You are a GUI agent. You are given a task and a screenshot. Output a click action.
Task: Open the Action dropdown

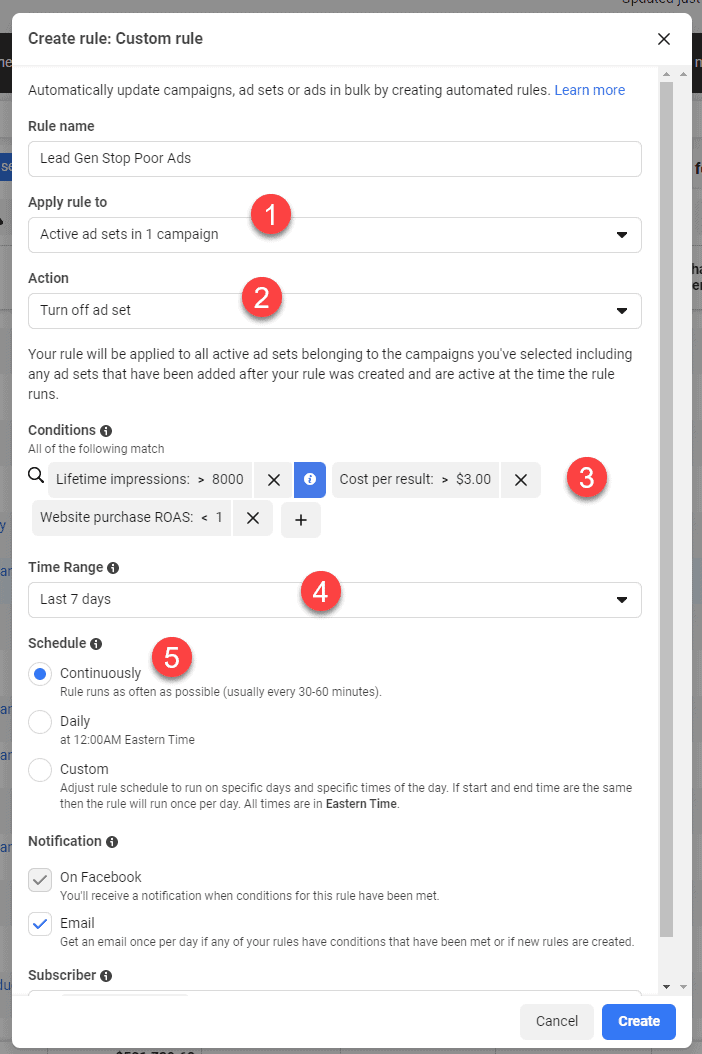point(335,311)
